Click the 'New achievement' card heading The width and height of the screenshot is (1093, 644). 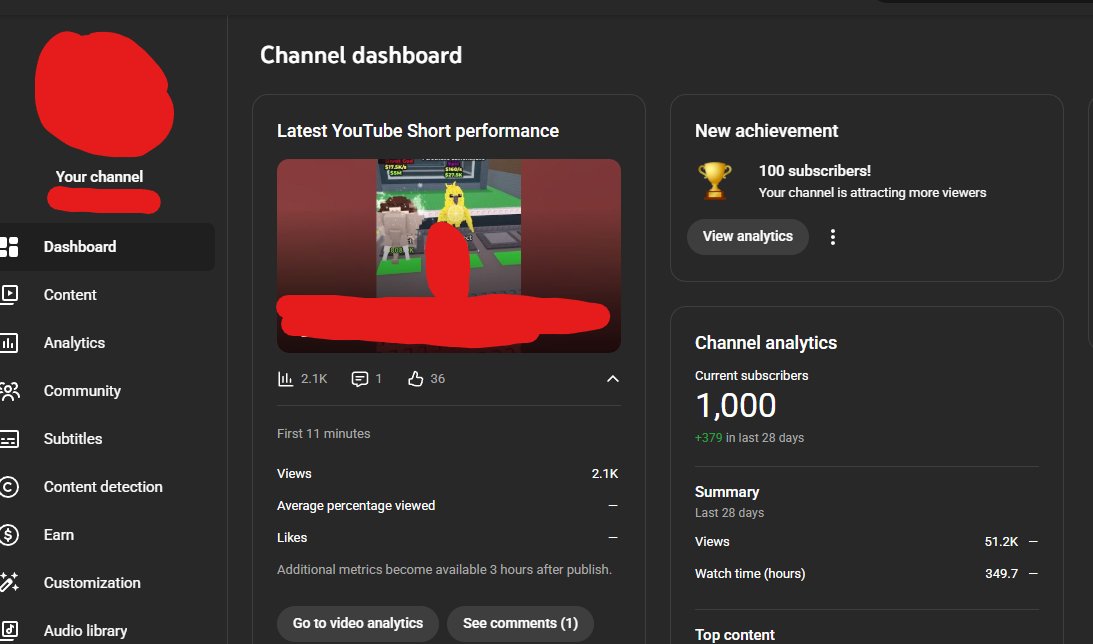point(766,131)
